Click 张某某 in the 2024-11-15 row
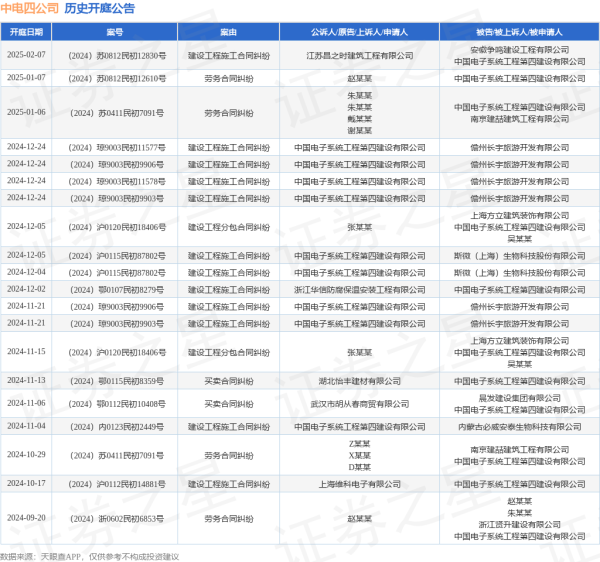 click(360, 352)
